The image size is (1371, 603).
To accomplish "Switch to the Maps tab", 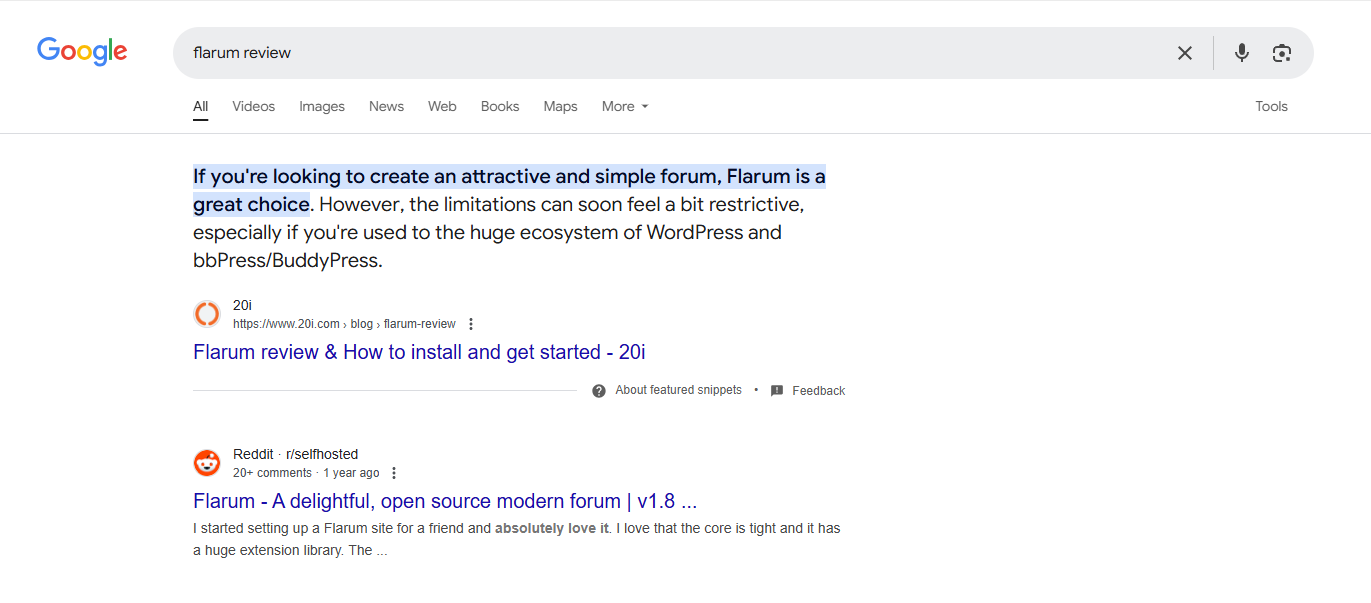I will click(x=561, y=106).
